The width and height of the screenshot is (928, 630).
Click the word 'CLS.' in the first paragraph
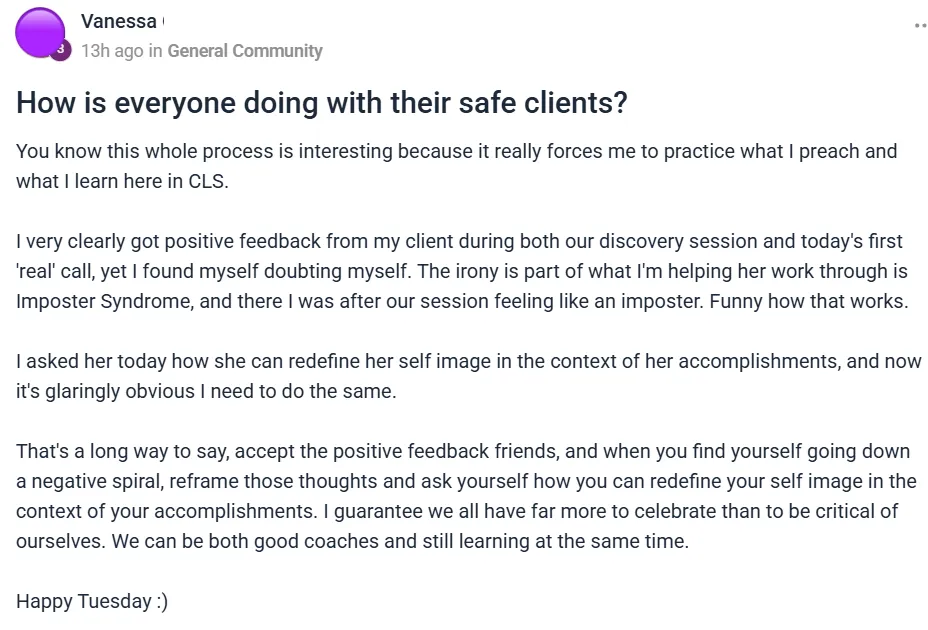coord(208,181)
